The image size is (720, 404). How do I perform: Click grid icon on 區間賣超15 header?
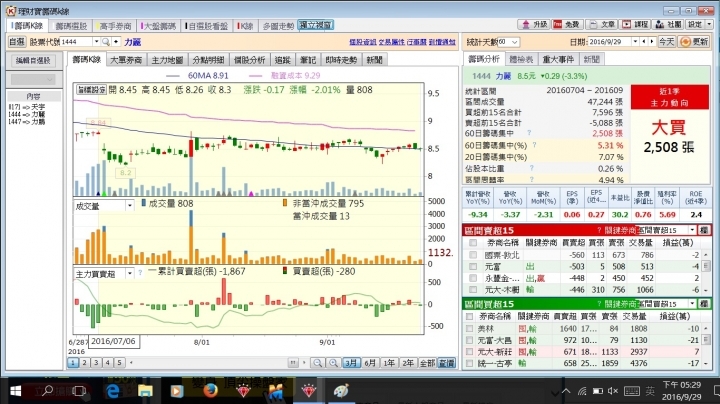(x=704, y=230)
